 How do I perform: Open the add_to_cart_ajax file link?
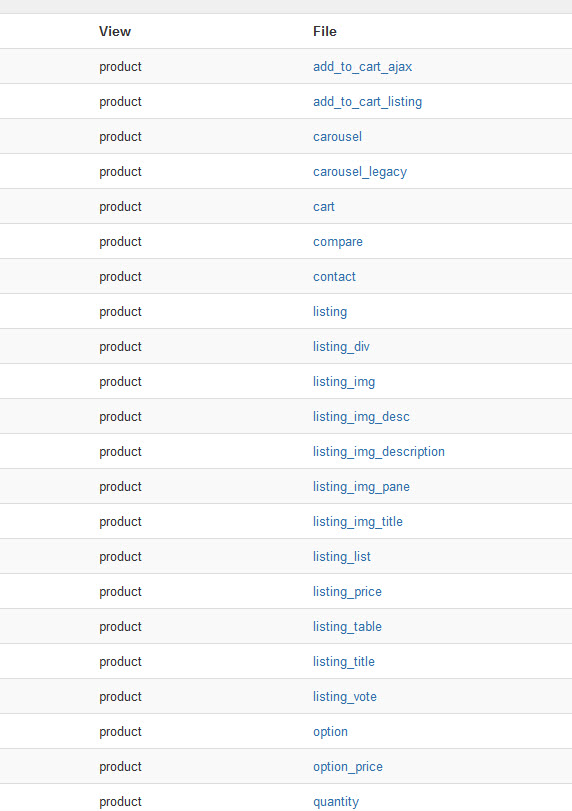(x=363, y=67)
